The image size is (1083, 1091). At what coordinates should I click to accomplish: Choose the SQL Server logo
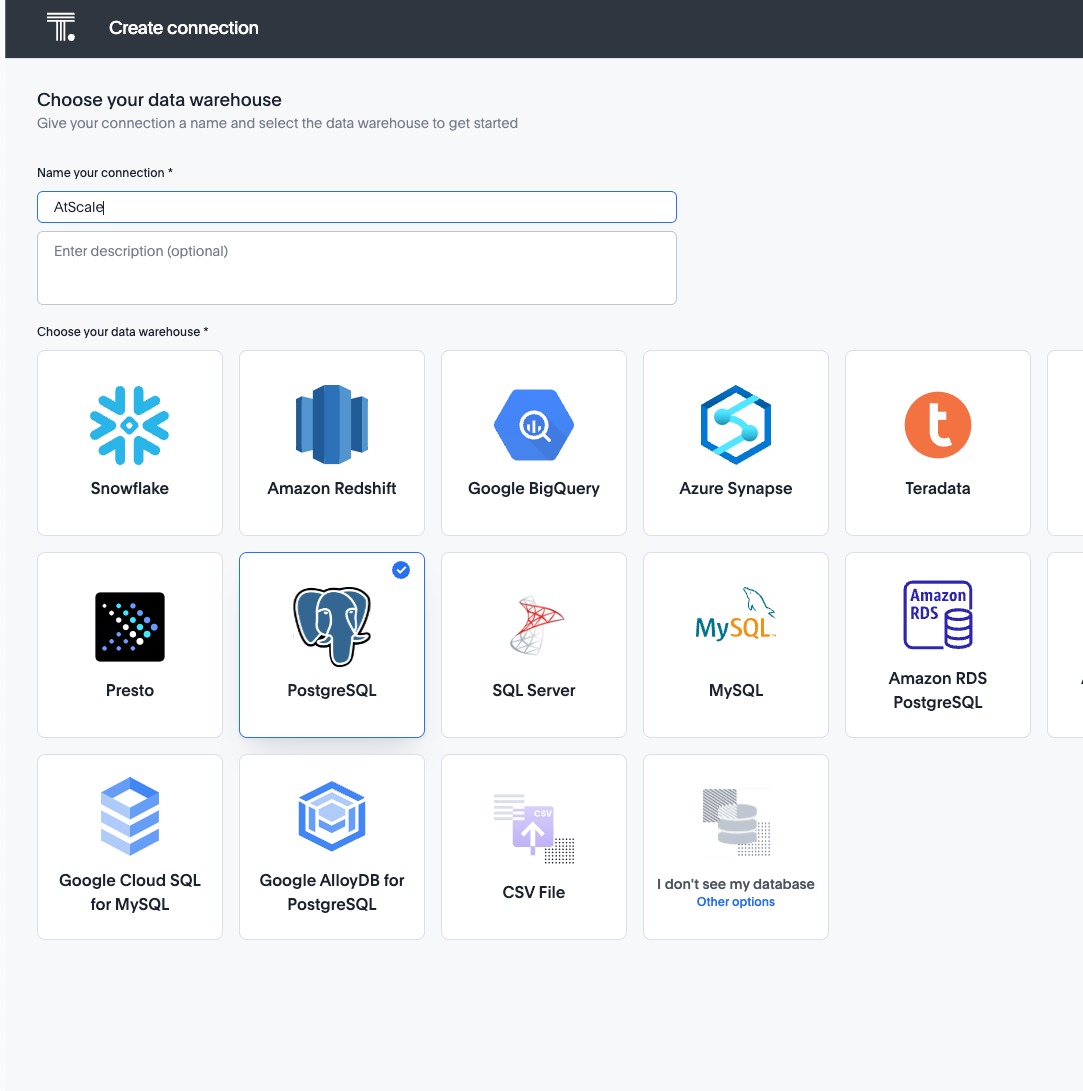[x=536, y=625]
